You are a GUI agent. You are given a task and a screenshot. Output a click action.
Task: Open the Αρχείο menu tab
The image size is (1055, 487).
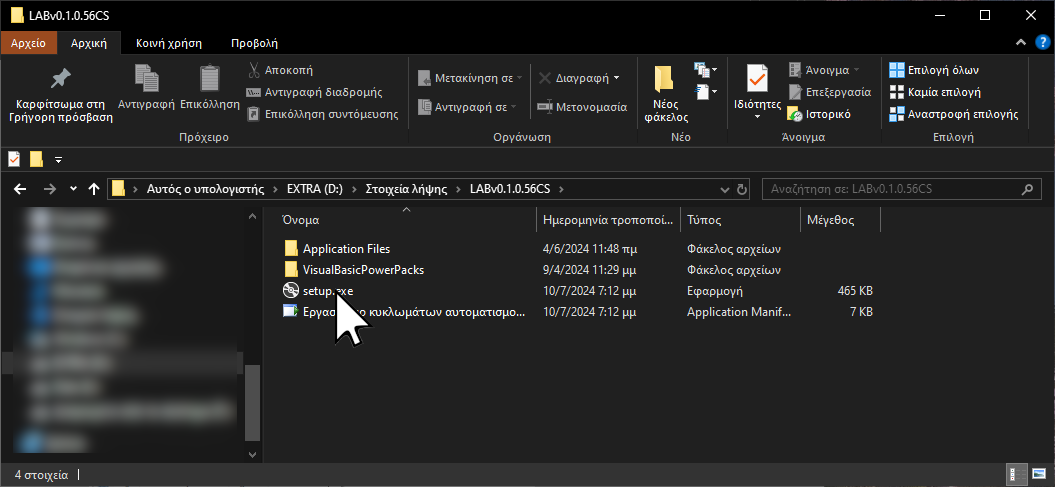28,43
